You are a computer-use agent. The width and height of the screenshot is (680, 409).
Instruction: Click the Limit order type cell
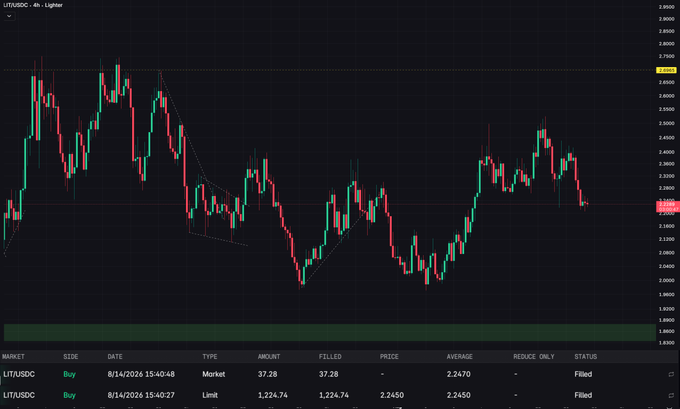coord(210,395)
